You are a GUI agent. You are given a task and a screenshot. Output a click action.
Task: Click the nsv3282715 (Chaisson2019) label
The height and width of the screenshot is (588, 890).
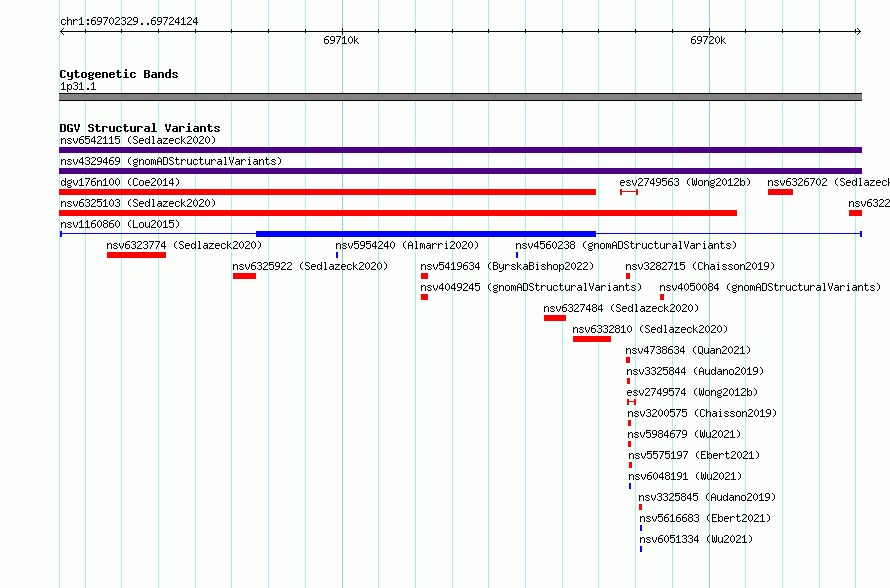(700, 266)
